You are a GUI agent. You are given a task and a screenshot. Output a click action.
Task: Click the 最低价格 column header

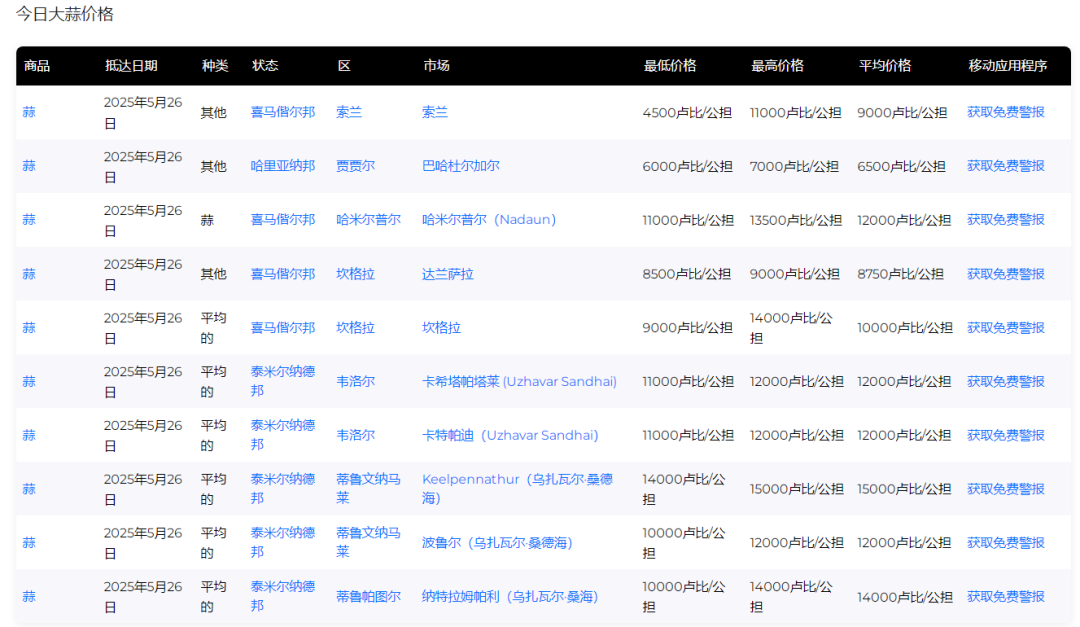669,66
